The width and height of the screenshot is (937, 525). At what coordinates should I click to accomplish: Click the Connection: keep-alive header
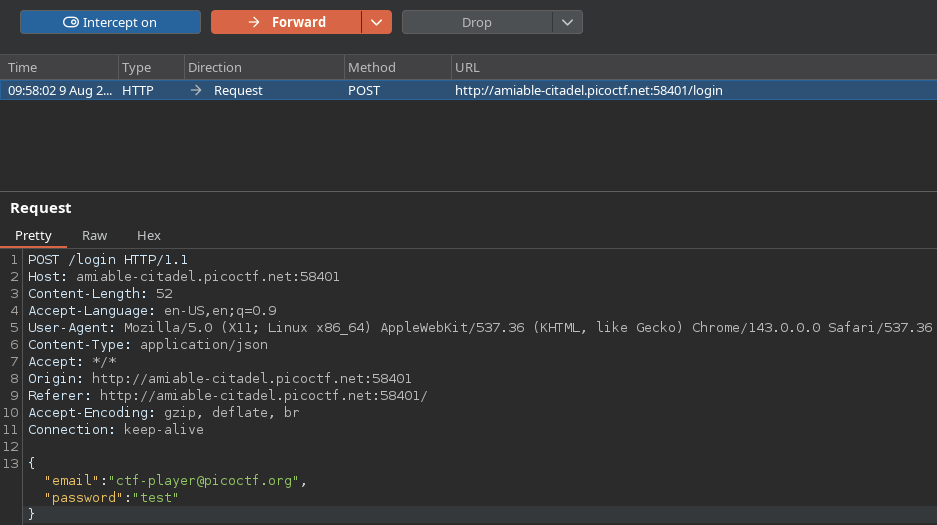pyautogui.click(x=116, y=429)
